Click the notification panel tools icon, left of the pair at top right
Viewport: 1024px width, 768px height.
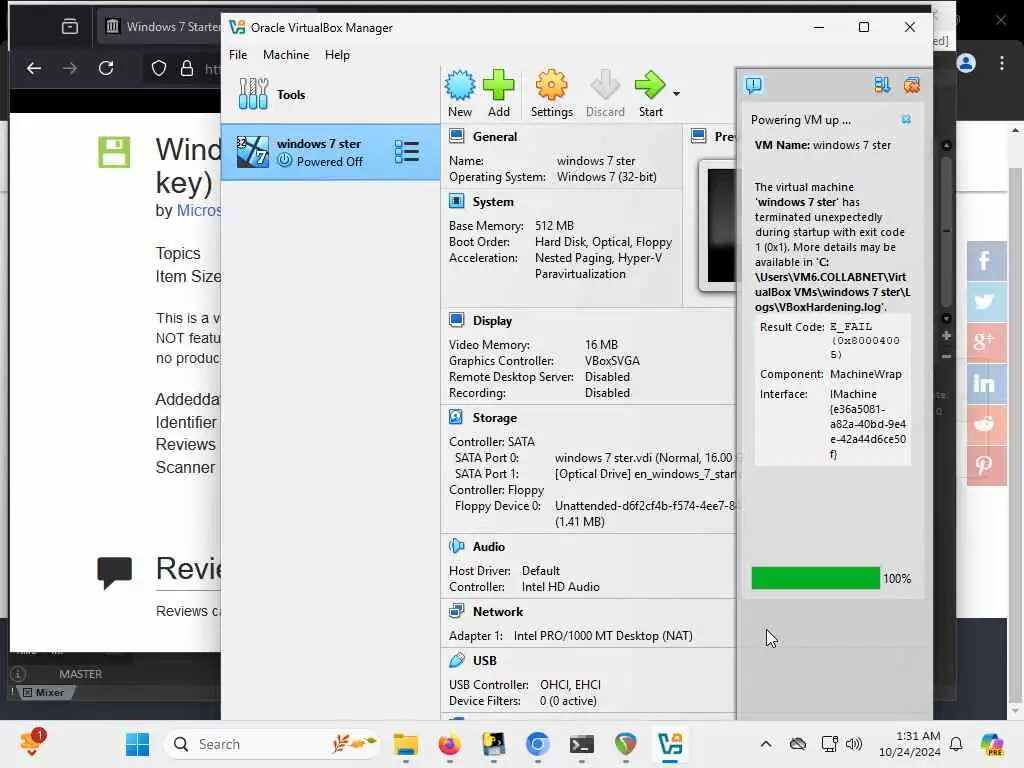(882, 85)
